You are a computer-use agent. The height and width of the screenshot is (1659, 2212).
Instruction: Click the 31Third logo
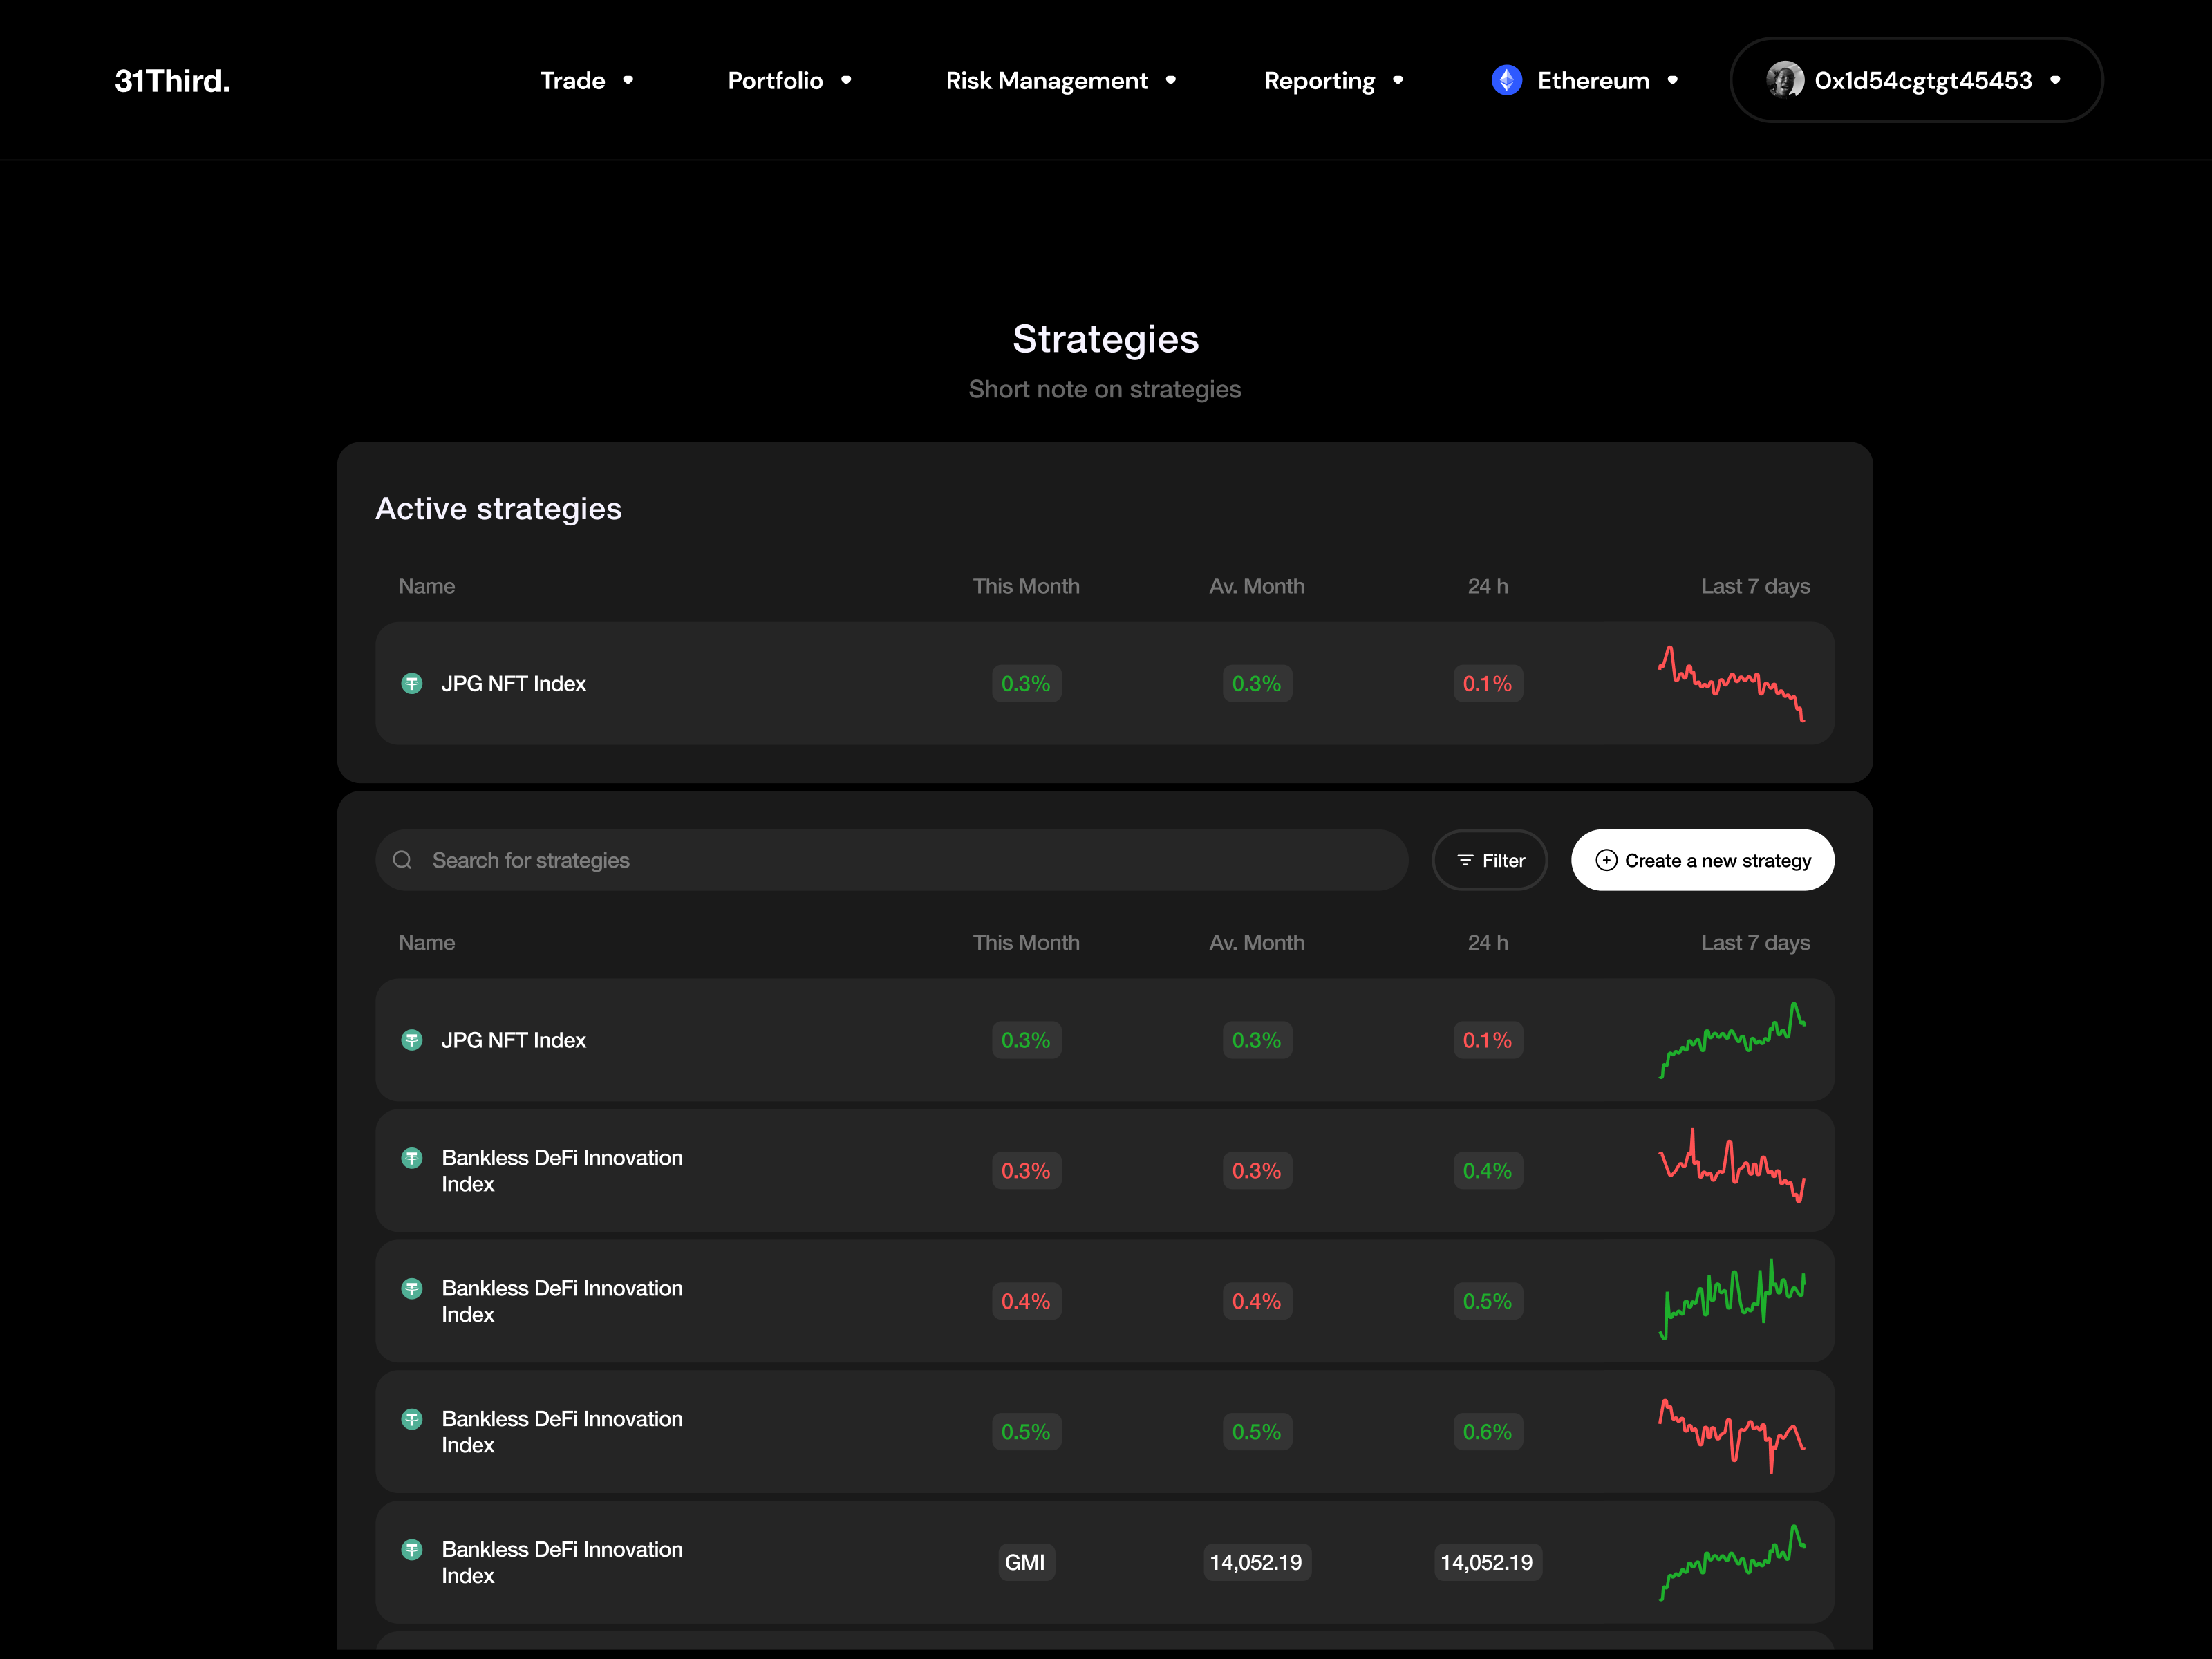point(172,81)
